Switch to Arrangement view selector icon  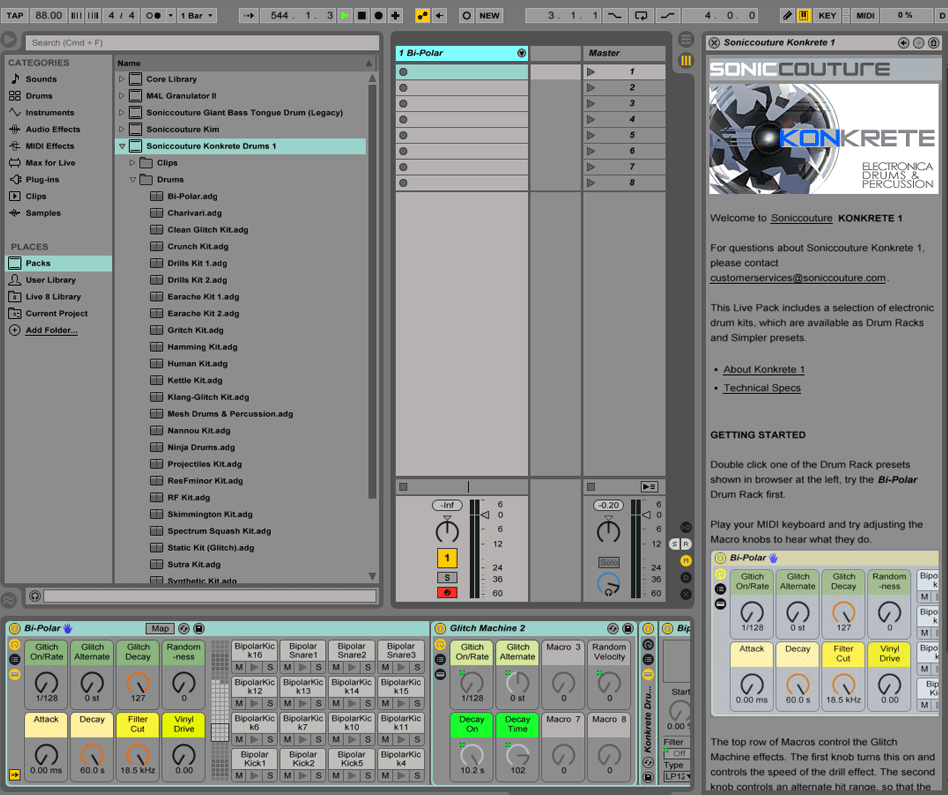pyautogui.click(x=686, y=40)
